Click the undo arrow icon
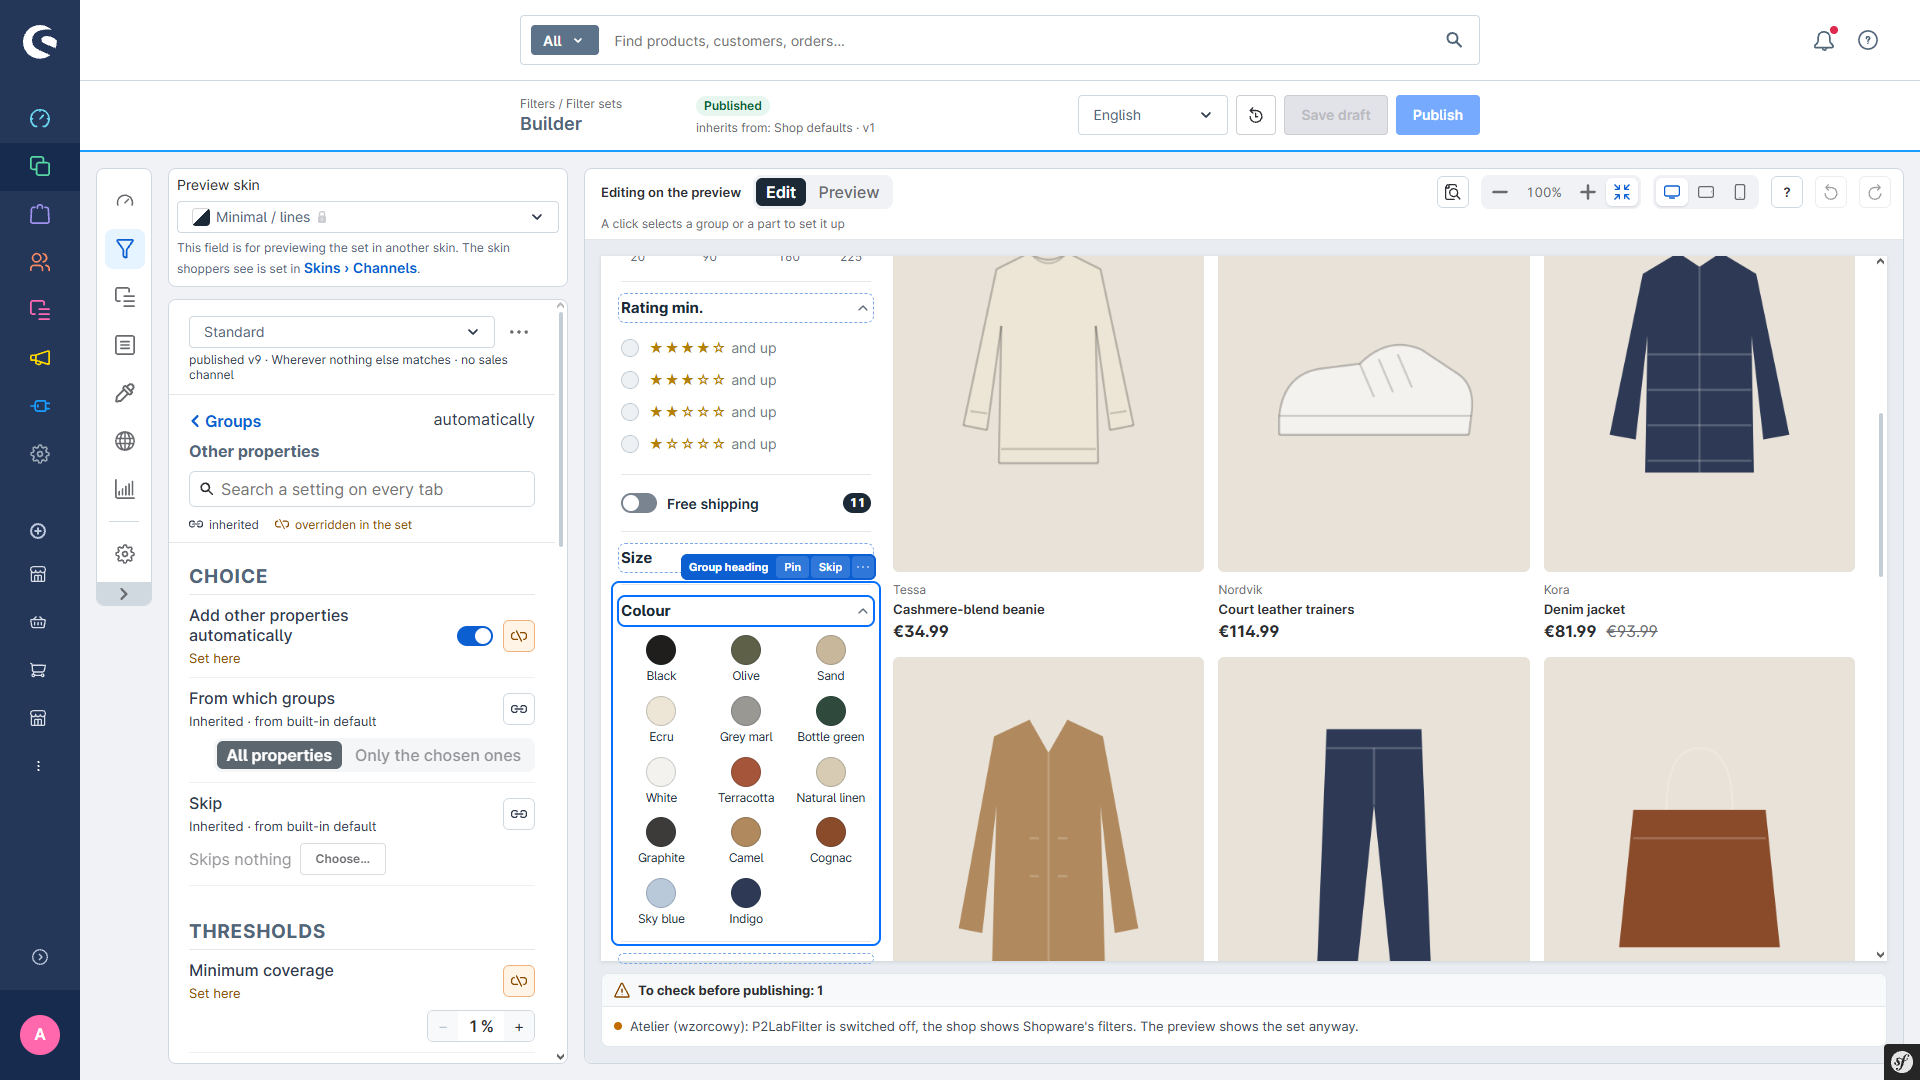This screenshot has height=1080, width=1920. [1831, 192]
